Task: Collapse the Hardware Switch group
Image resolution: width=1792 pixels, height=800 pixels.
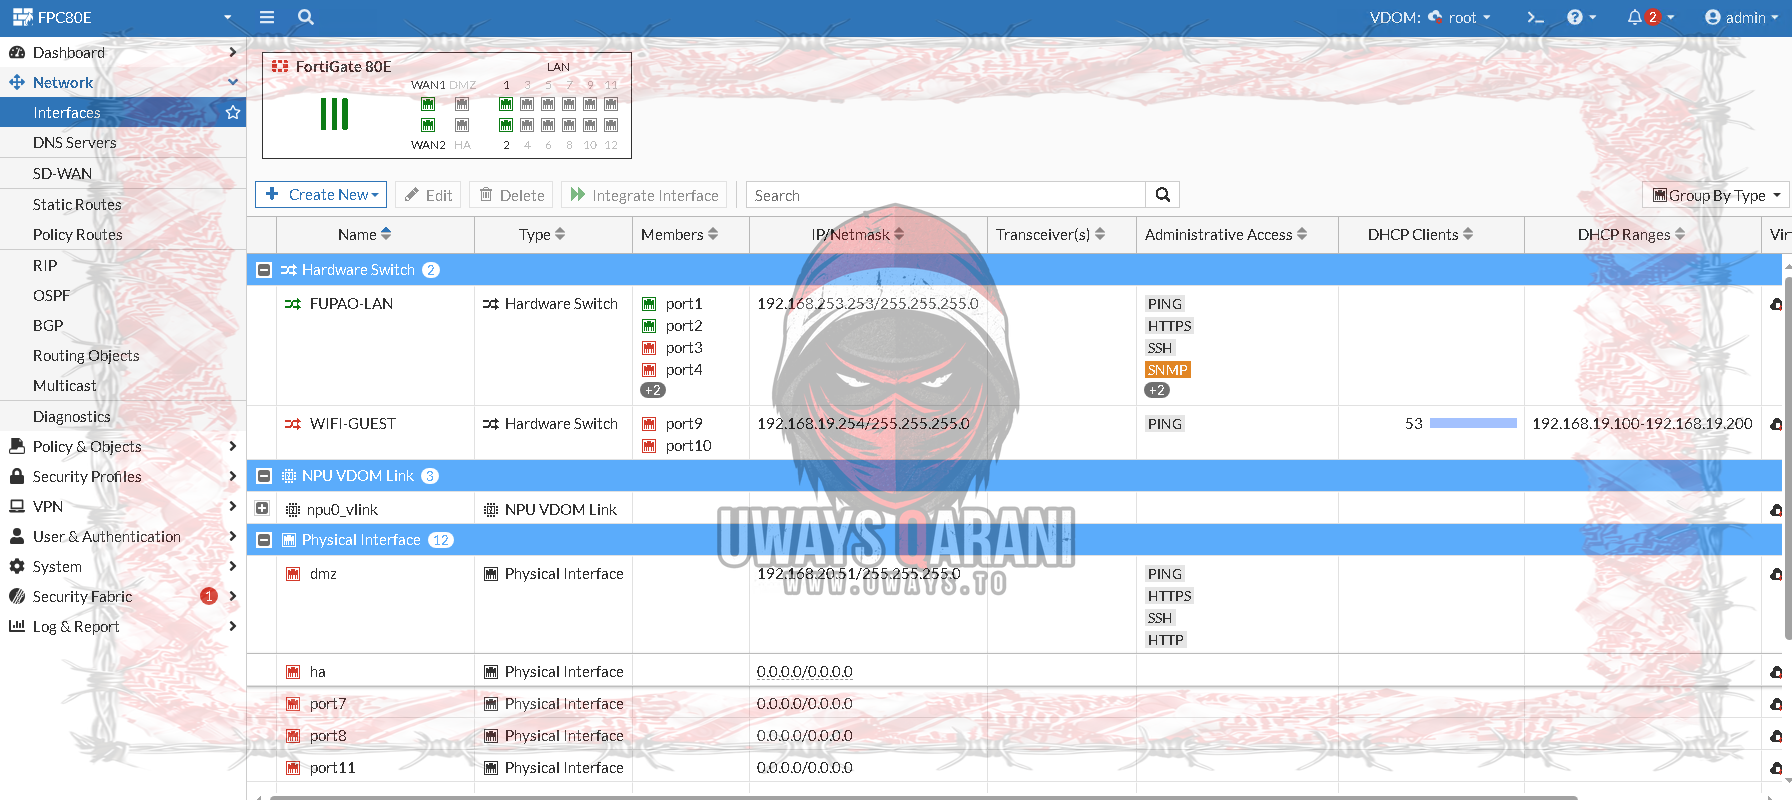Action: (264, 270)
